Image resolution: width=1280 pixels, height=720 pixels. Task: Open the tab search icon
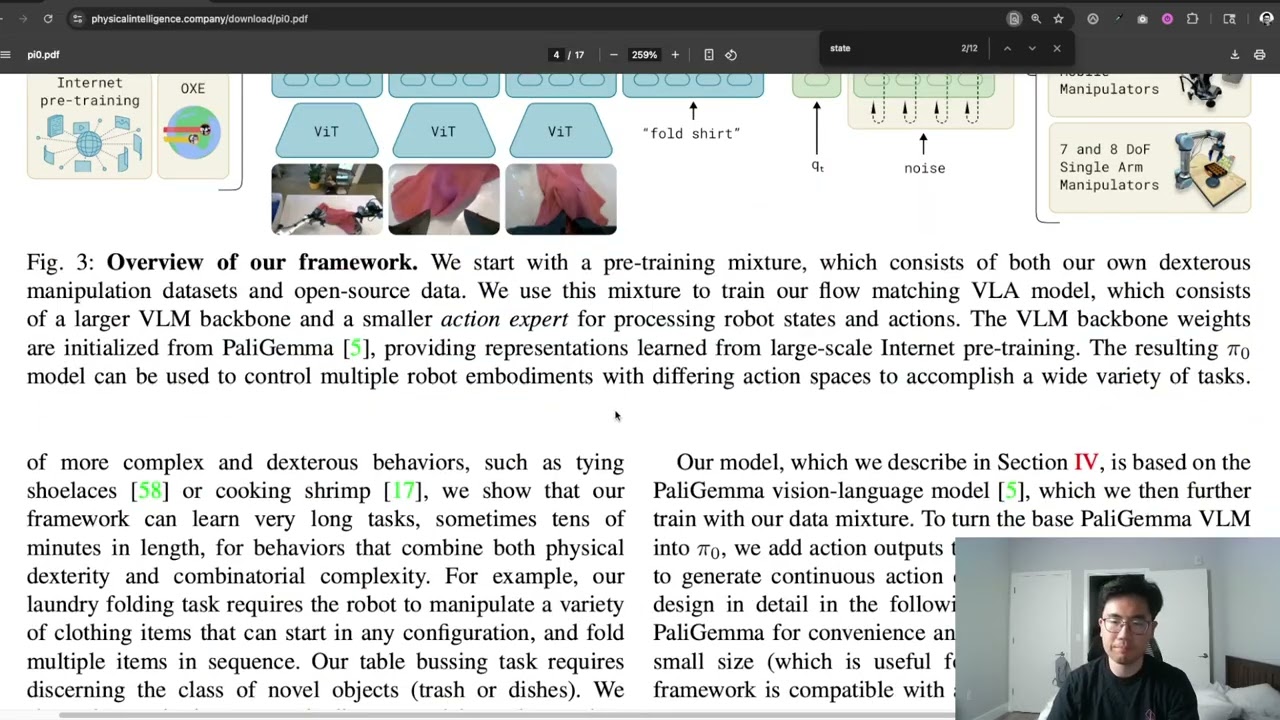[1229, 18]
